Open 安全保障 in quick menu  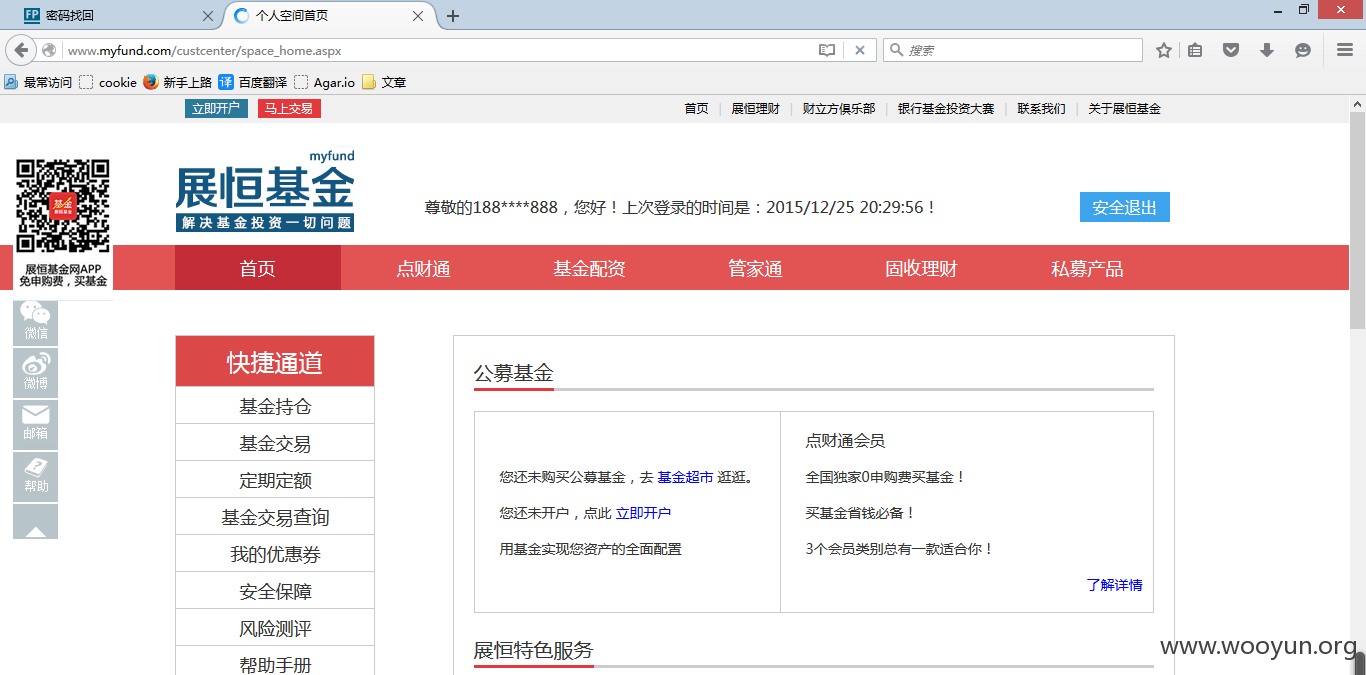click(x=275, y=591)
